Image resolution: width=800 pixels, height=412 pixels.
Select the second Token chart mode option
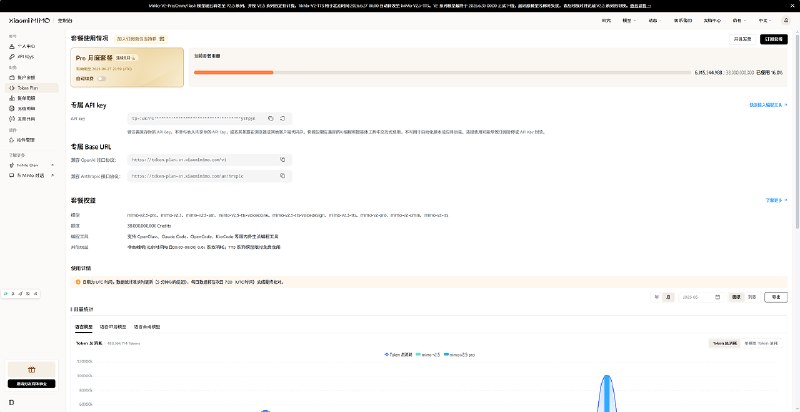[x=761, y=344]
